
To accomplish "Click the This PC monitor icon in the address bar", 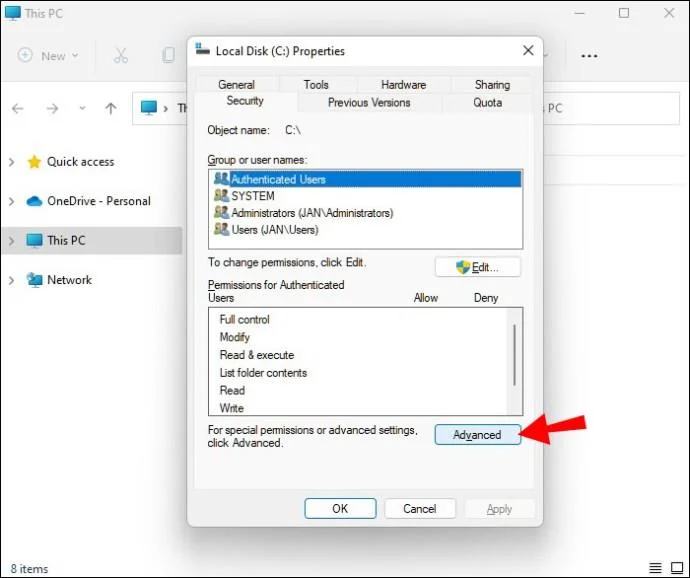I will [149, 107].
